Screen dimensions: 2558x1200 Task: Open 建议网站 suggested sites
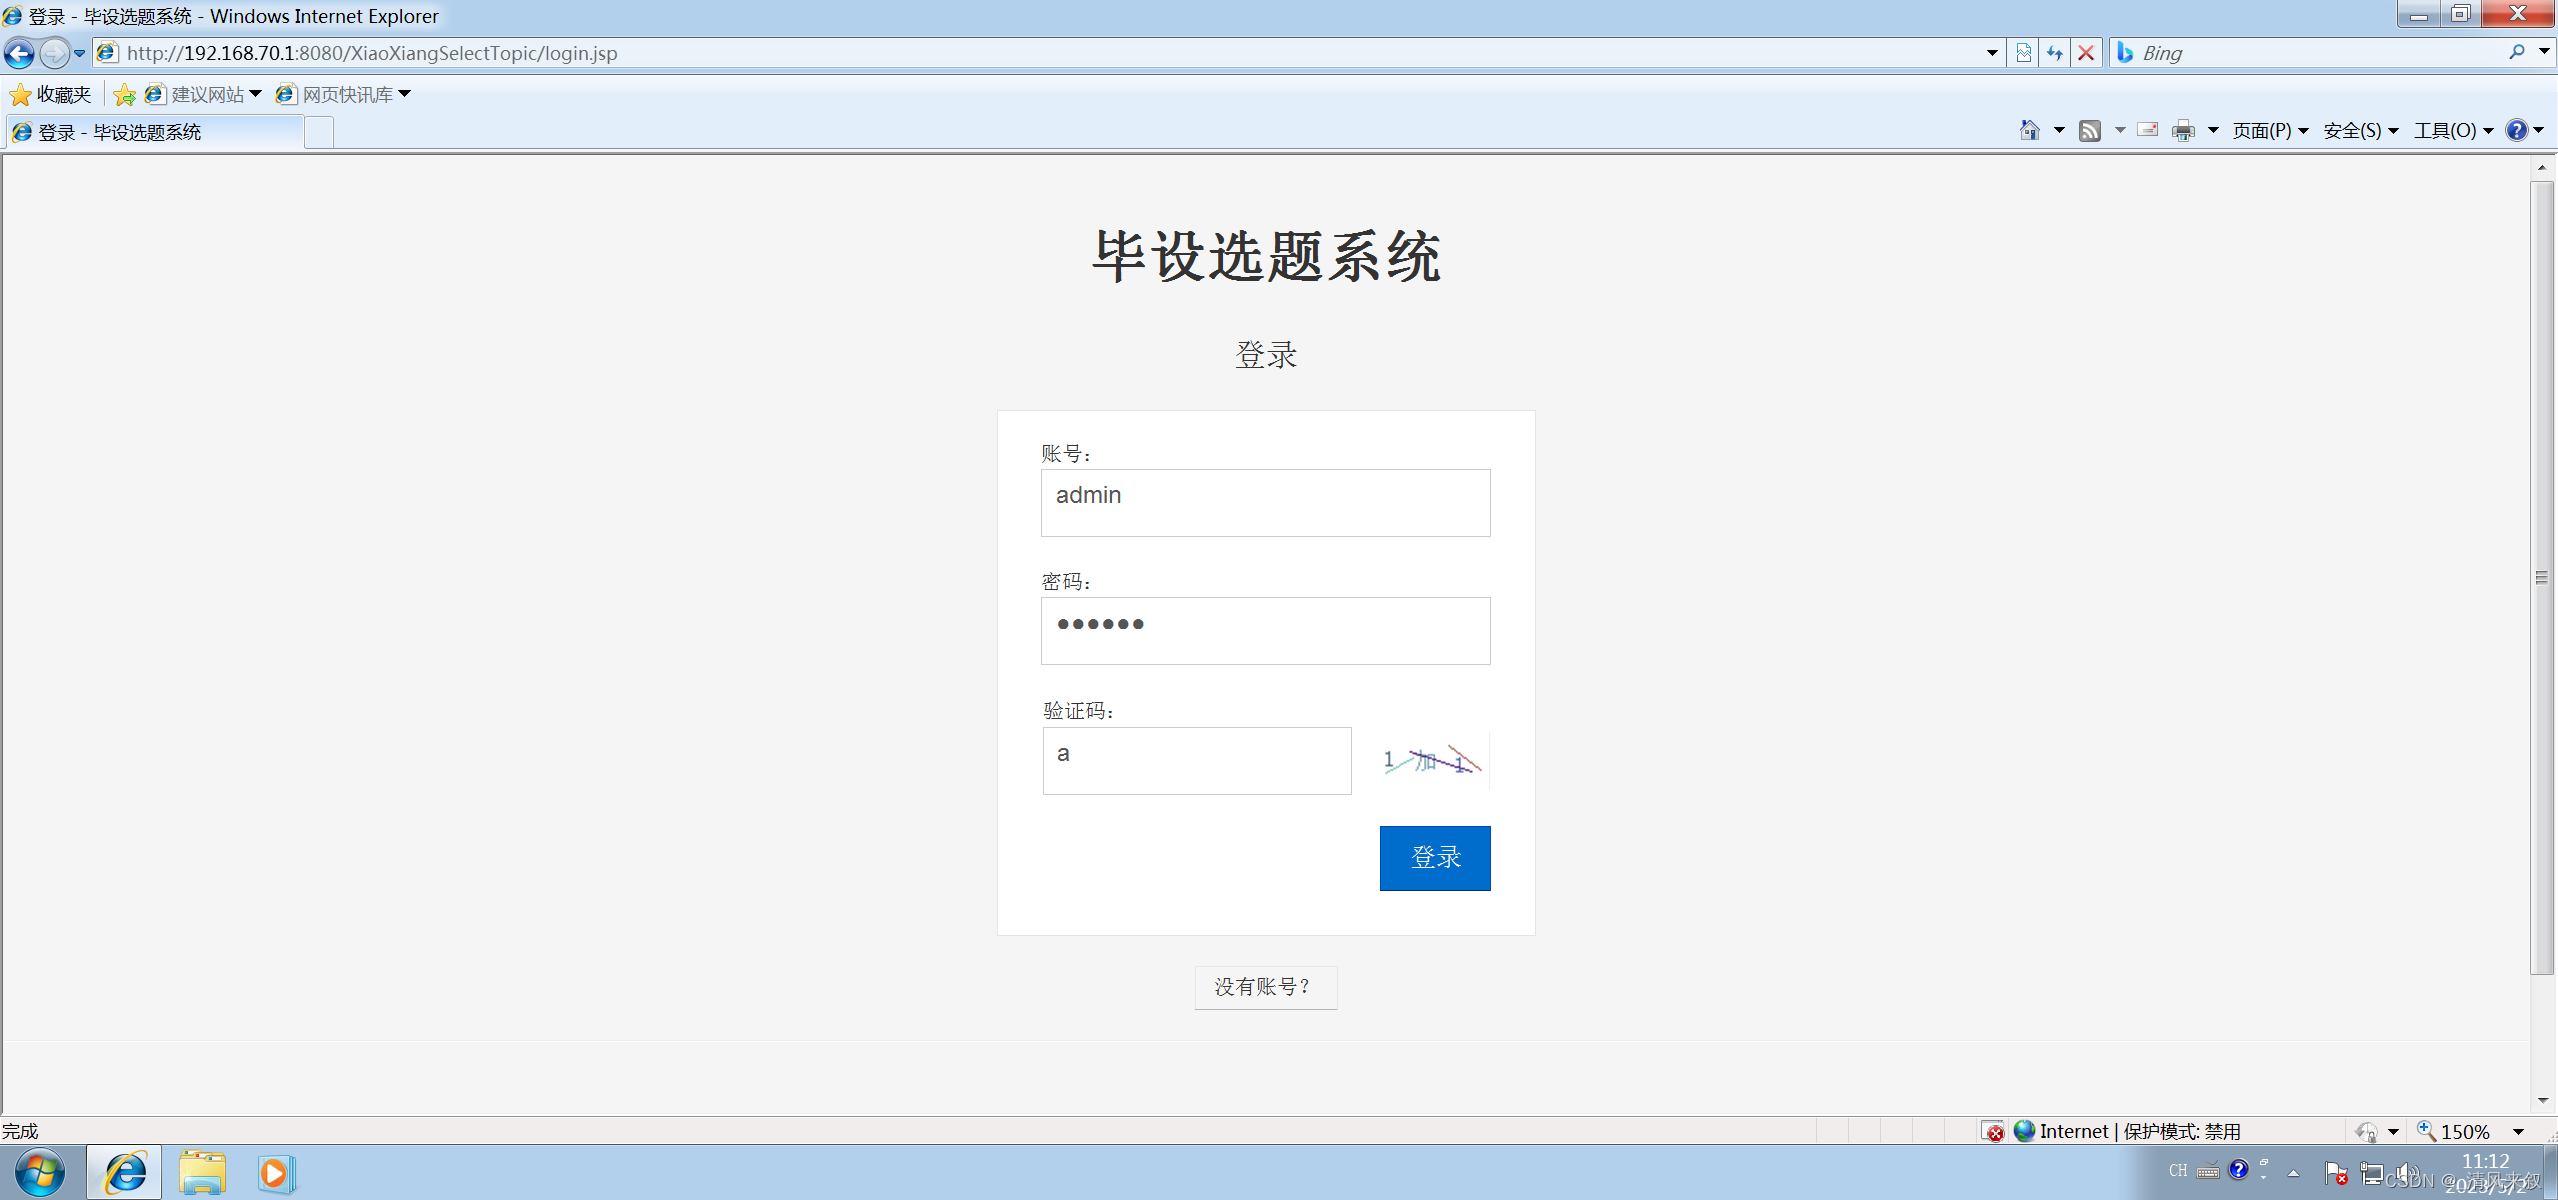click(x=203, y=94)
